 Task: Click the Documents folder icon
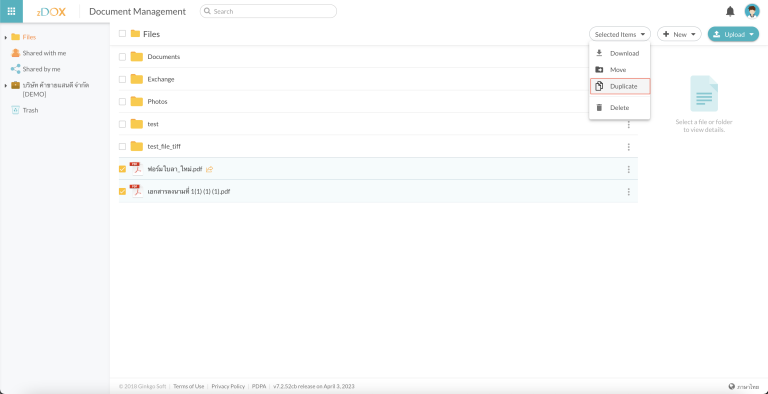click(137, 57)
